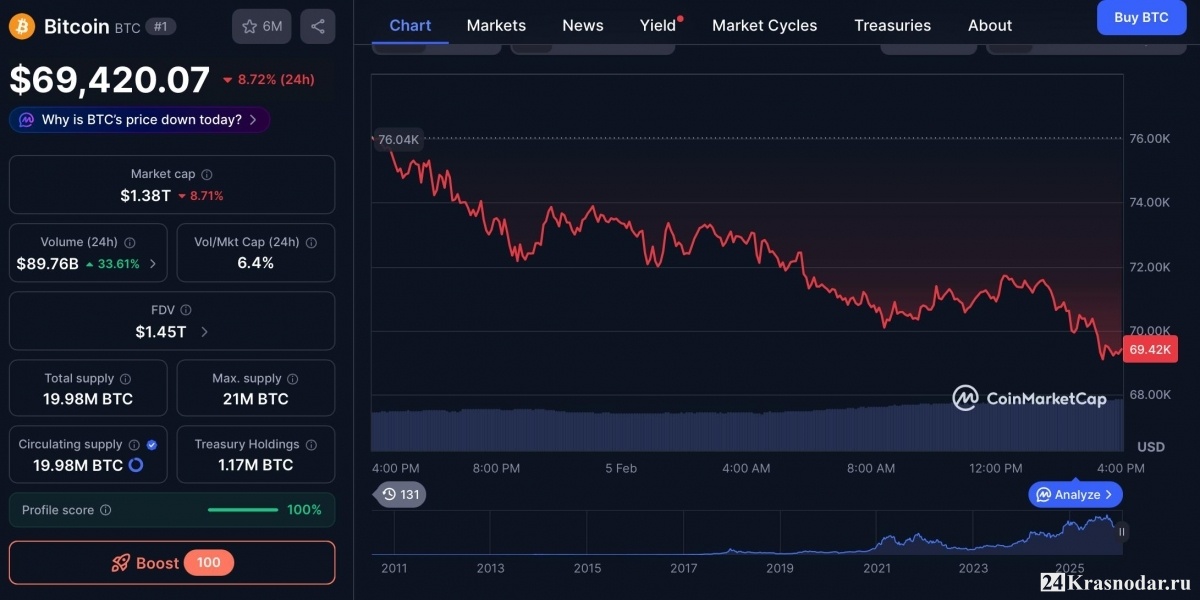Click Volume (24h) info icon
Image resolution: width=1200 pixels, height=600 pixels.
point(130,242)
